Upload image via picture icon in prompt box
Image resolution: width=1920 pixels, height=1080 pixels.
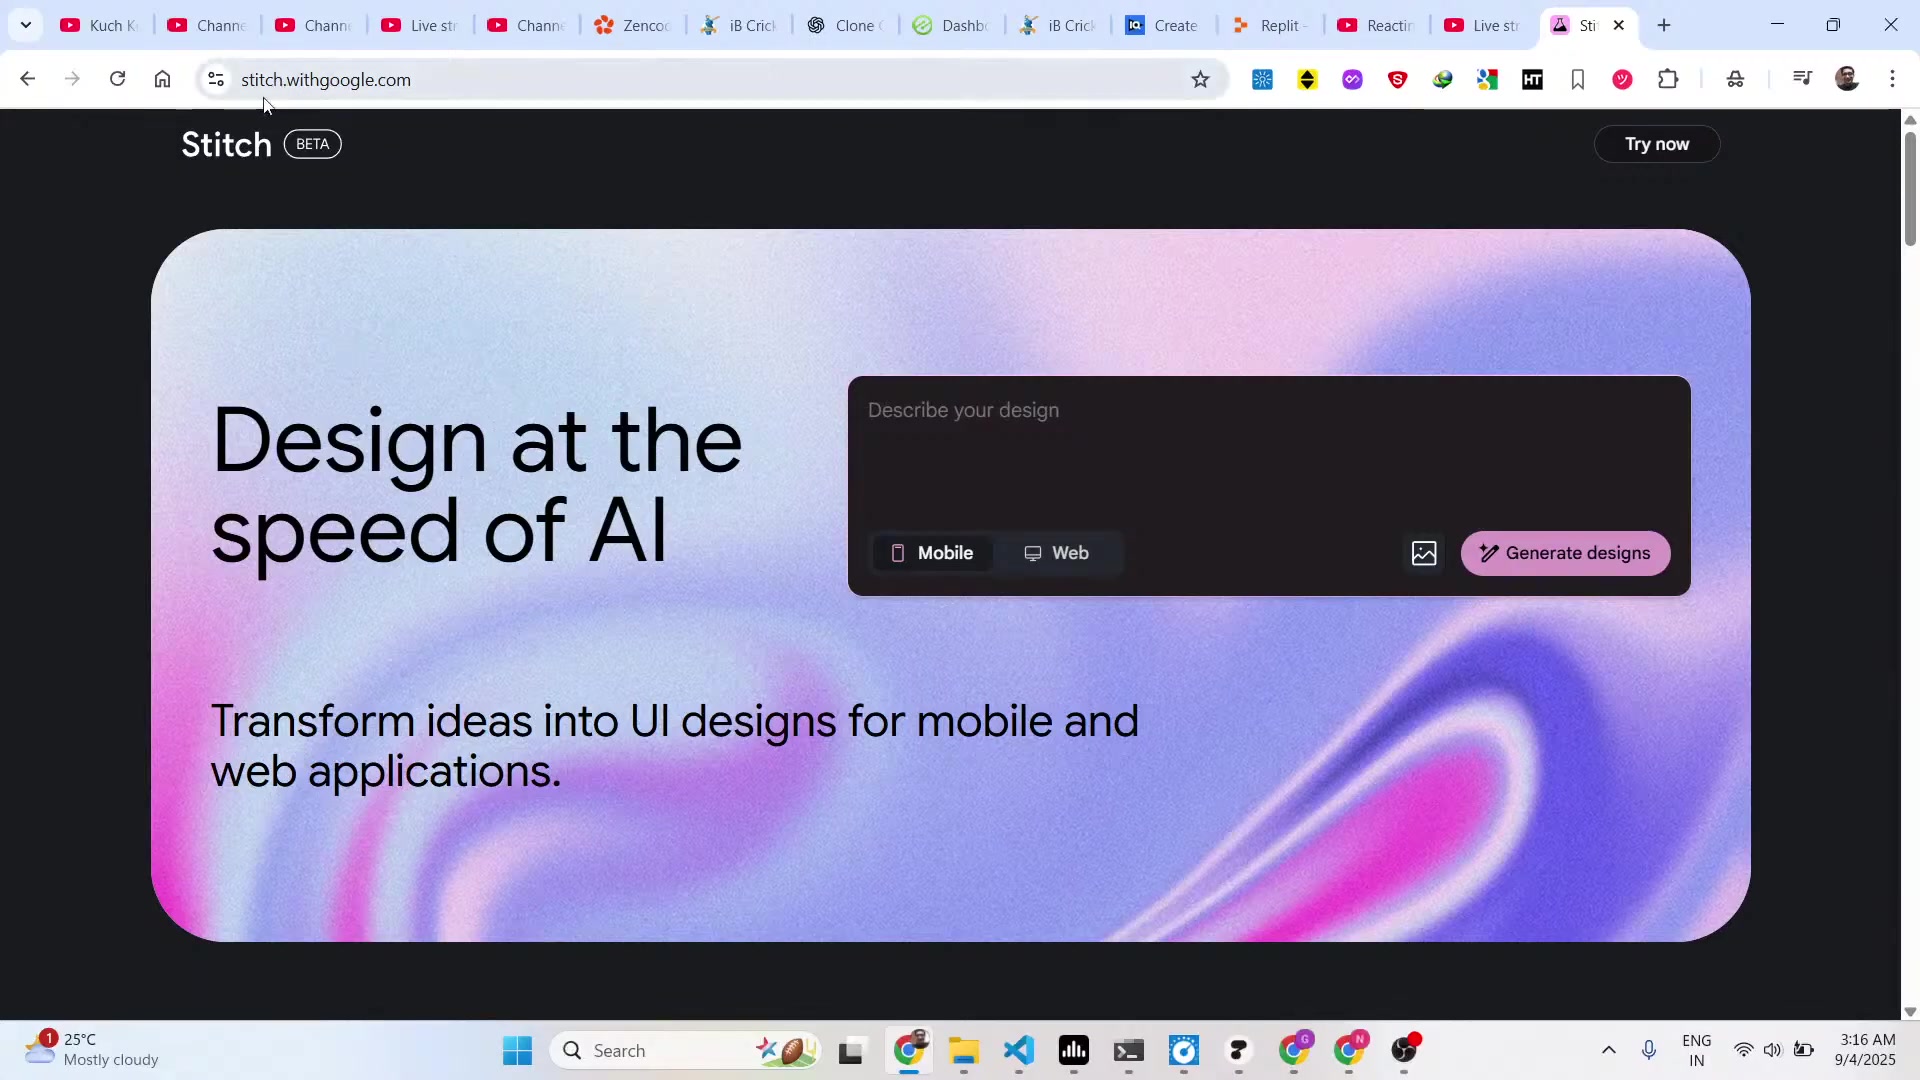(x=1424, y=553)
